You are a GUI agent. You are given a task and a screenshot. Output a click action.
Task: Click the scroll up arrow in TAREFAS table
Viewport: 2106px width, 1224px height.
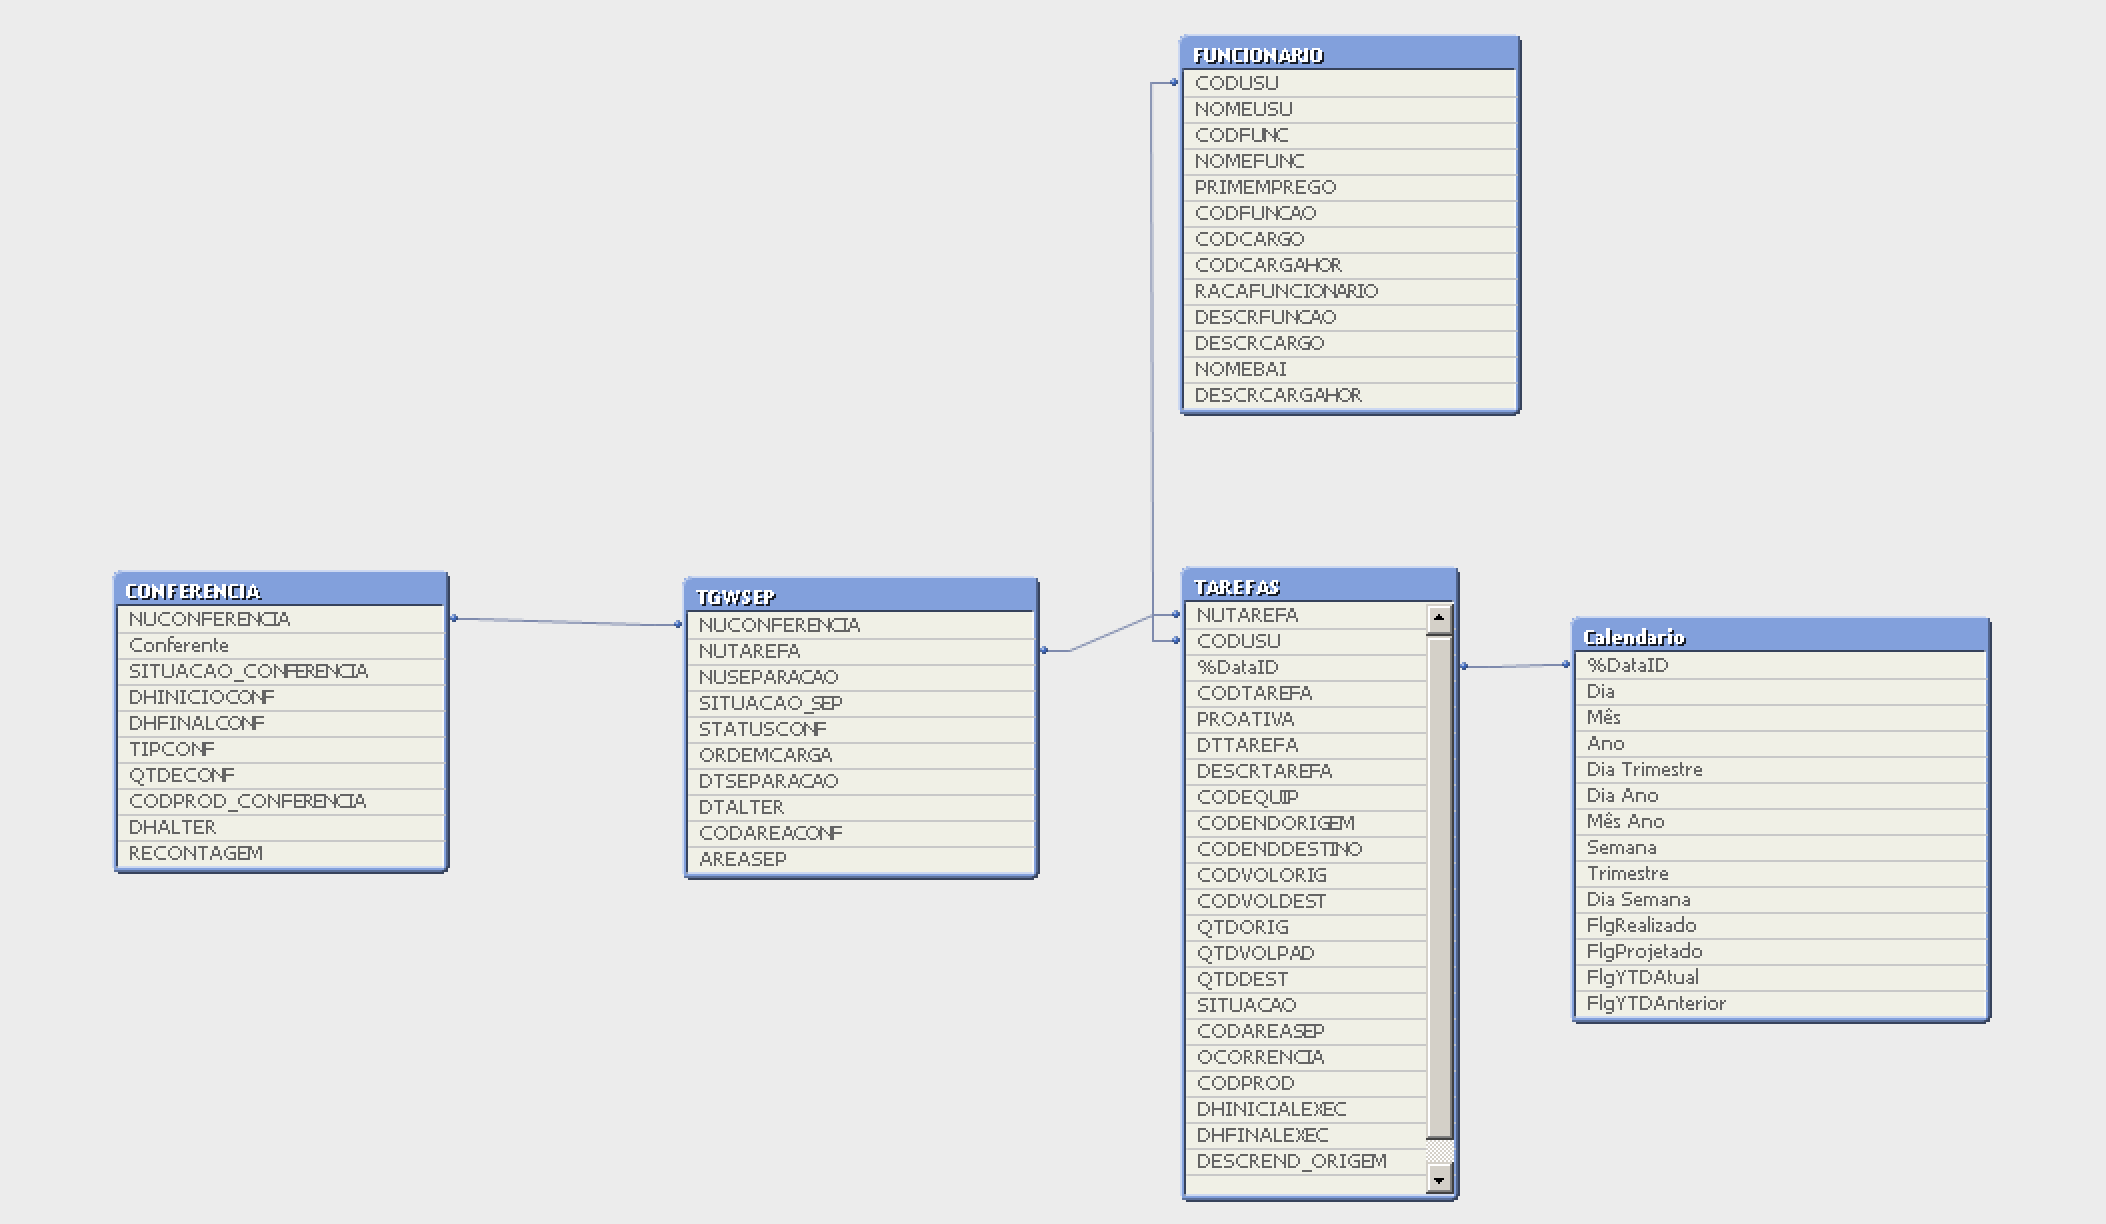[1439, 617]
